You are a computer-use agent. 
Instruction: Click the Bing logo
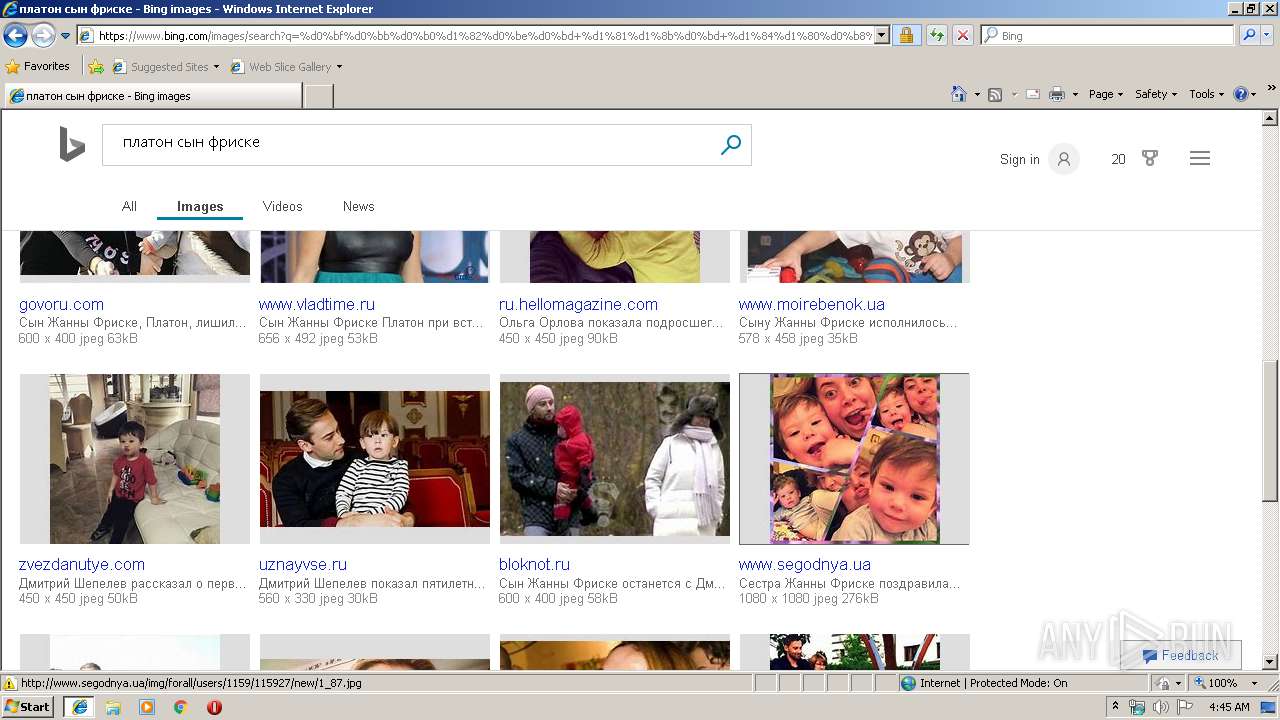[x=72, y=145]
